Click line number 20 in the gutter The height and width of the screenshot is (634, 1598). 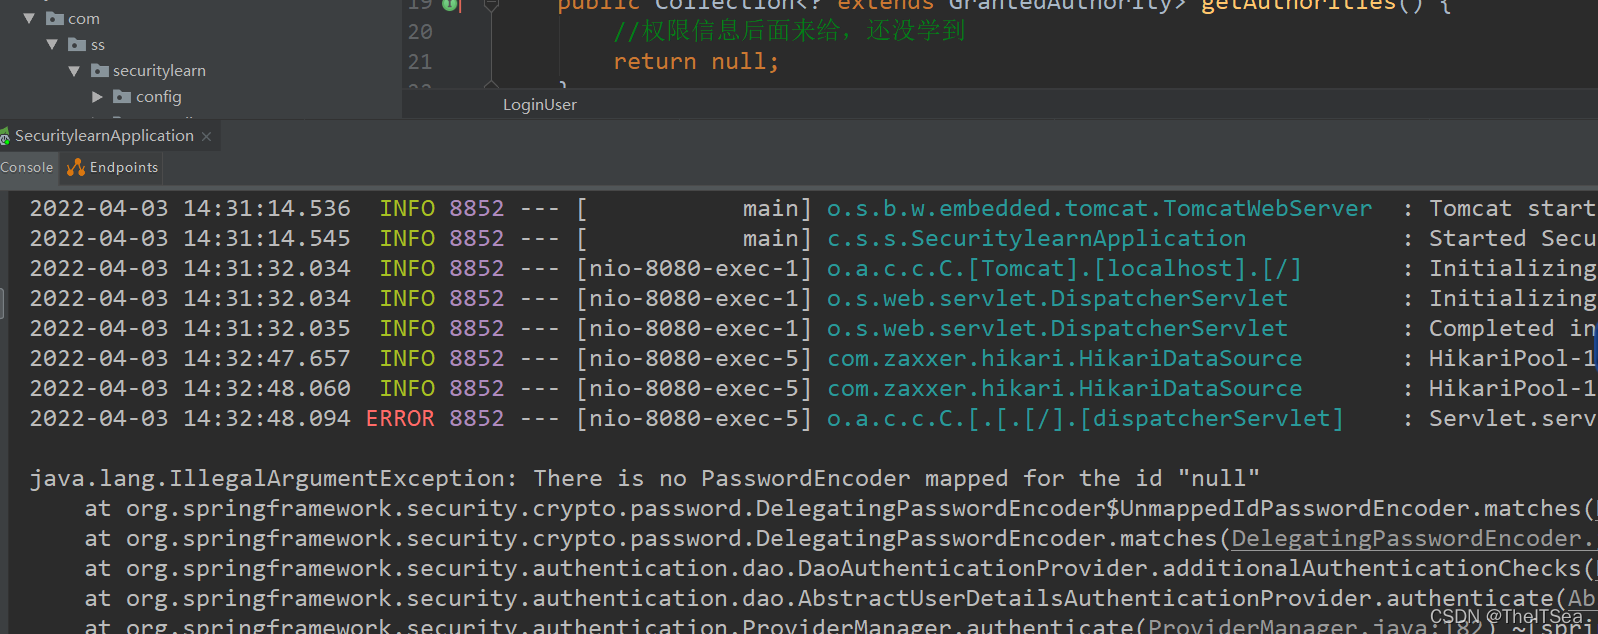[x=420, y=32]
